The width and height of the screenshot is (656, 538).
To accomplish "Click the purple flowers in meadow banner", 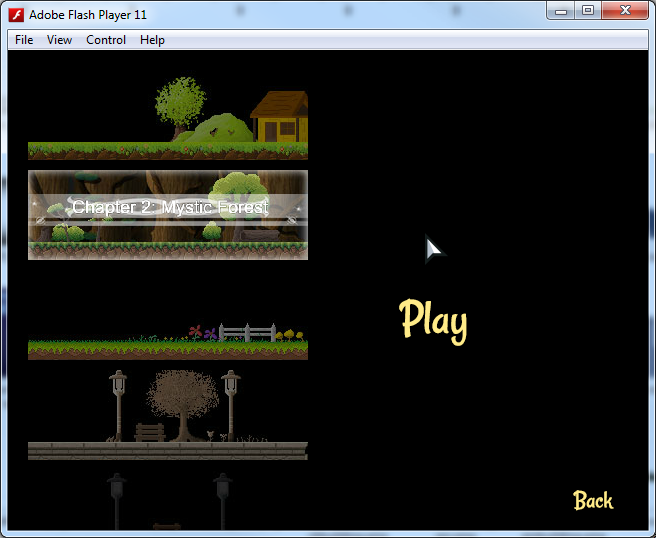I will pyautogui.click(x=203, y=332).
